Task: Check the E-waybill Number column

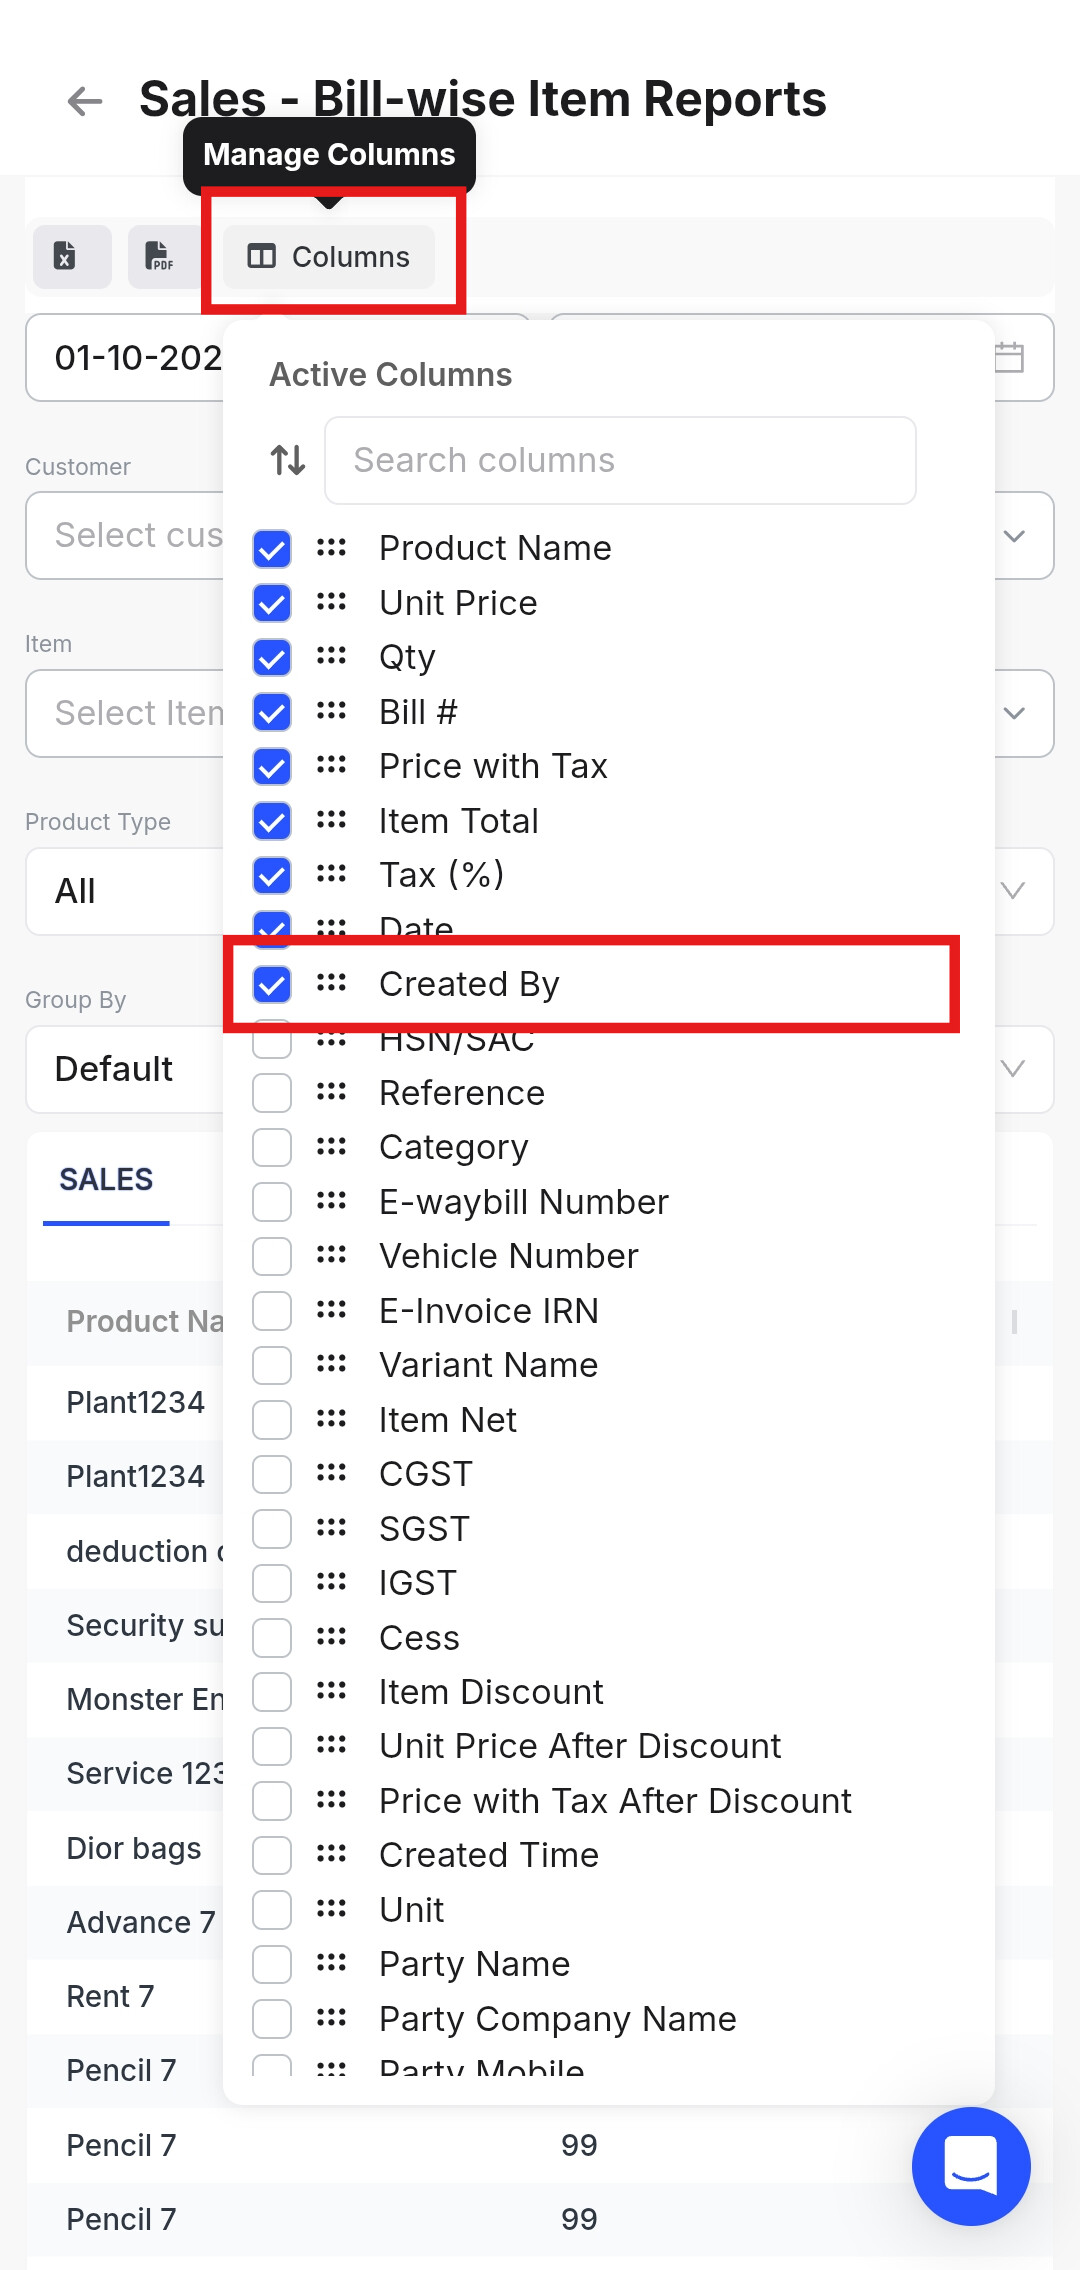Action: [272, 1202]
